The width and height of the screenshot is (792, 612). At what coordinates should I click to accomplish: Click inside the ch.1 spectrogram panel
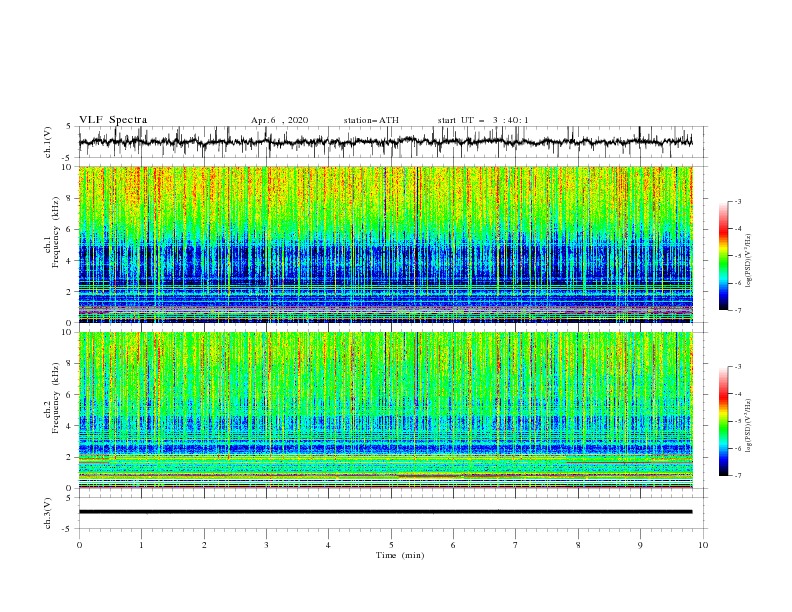[x=385, y=244]
